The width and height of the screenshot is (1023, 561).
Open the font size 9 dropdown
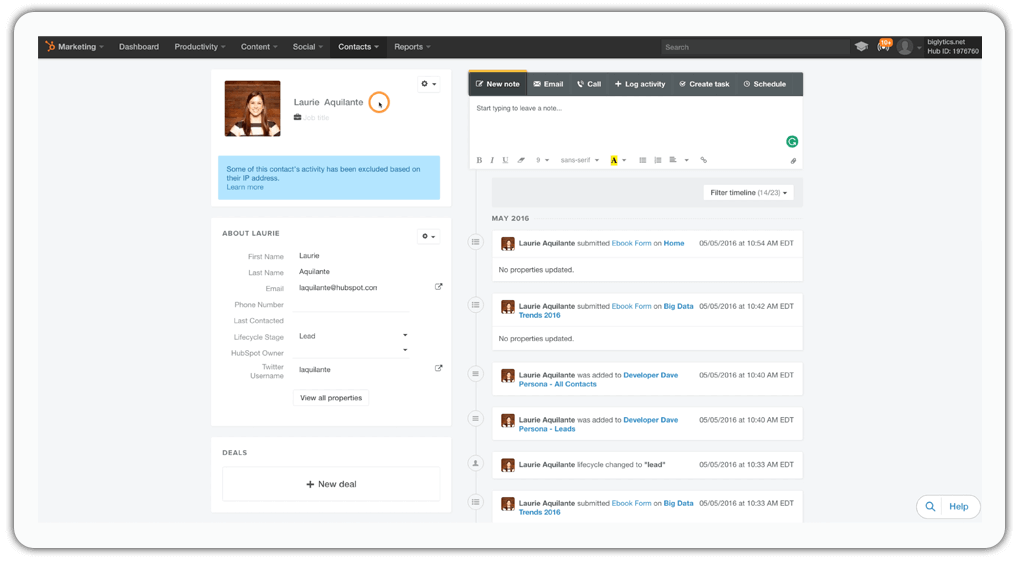point(543,160)
